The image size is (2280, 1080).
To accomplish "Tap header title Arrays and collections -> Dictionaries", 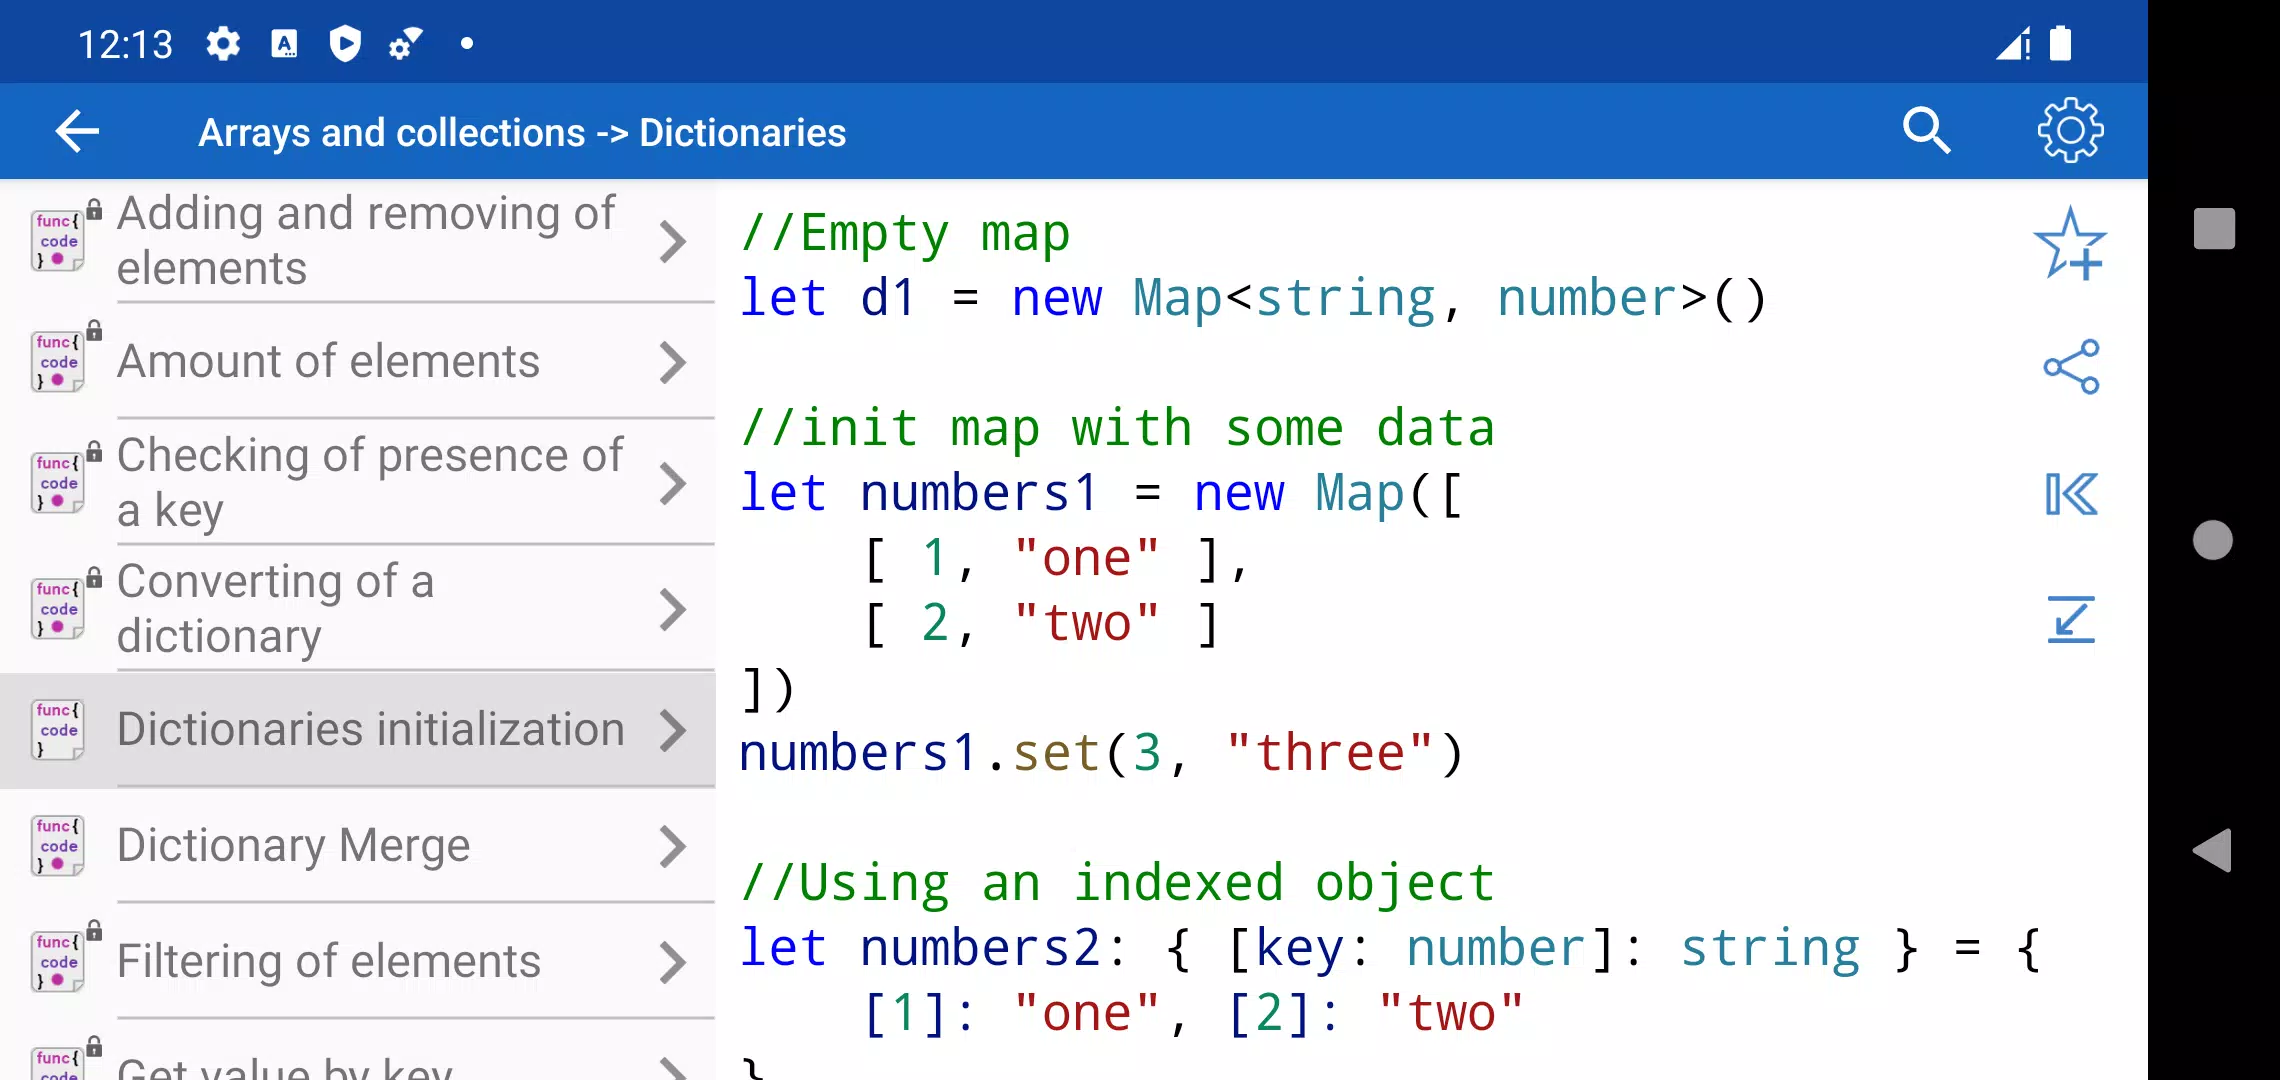I will (522, 133).
